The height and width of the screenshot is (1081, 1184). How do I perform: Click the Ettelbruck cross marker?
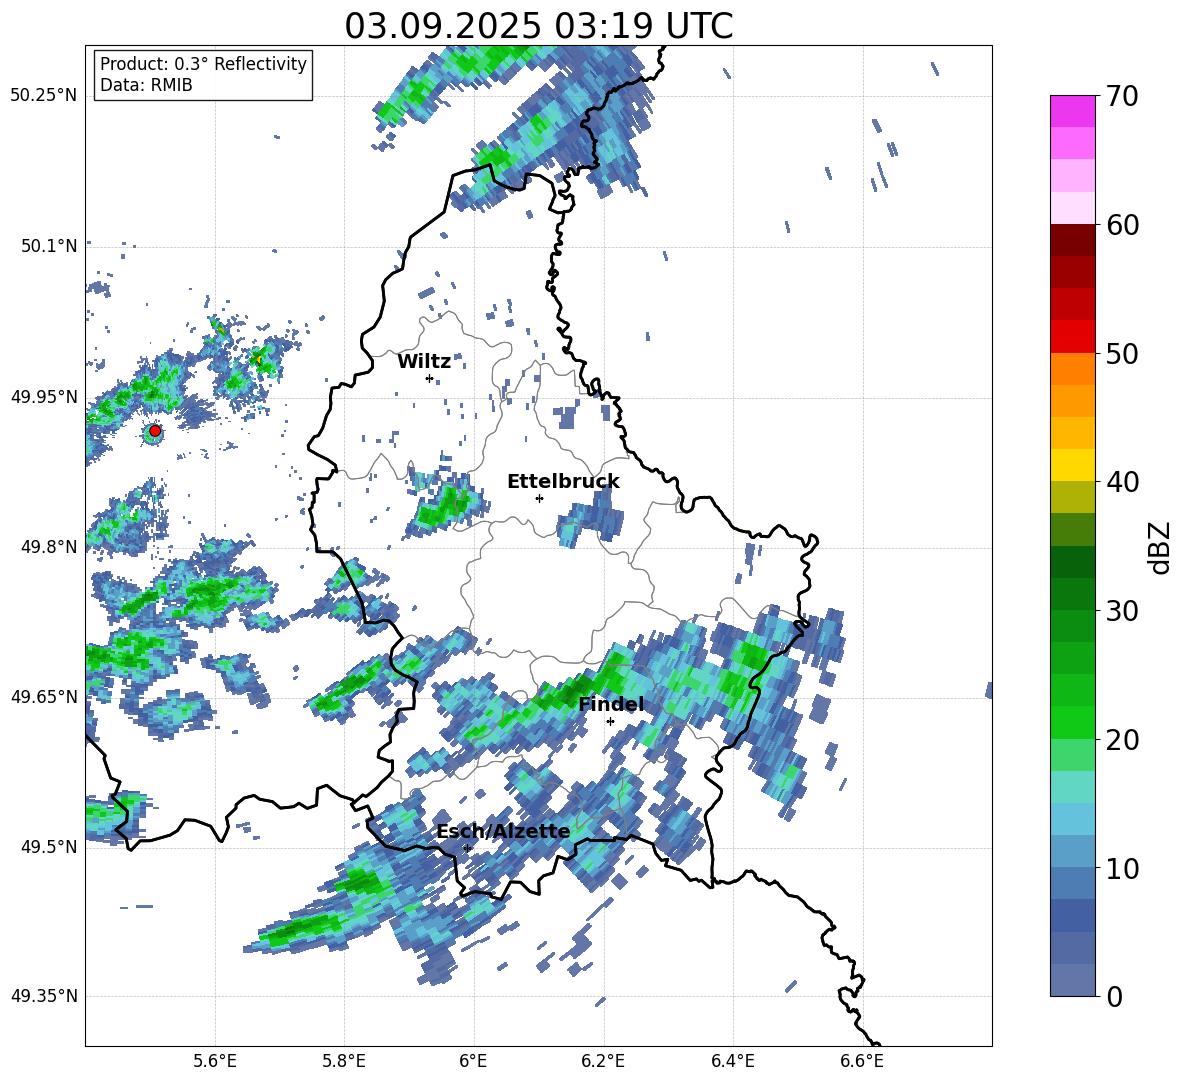coord(539,498)
